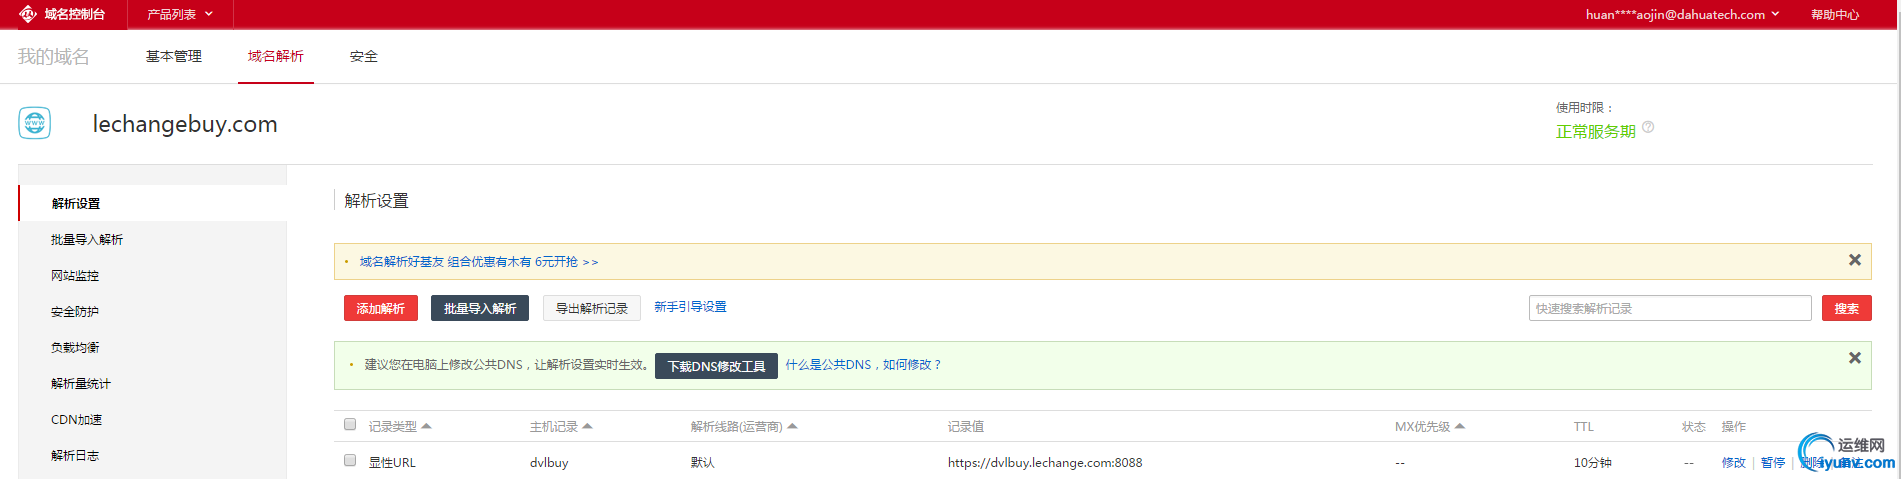1901x479 pixels.
Task: Click the 默认 line cell
Action: [702, 462]
